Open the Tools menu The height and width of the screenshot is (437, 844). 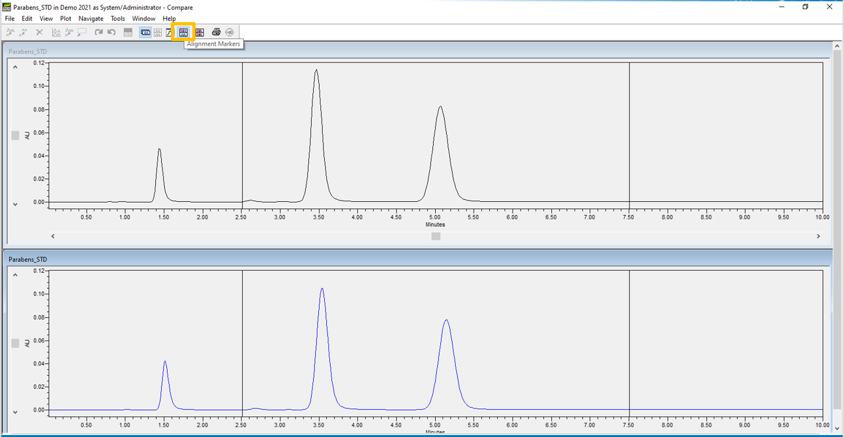[x=118, y=18]
